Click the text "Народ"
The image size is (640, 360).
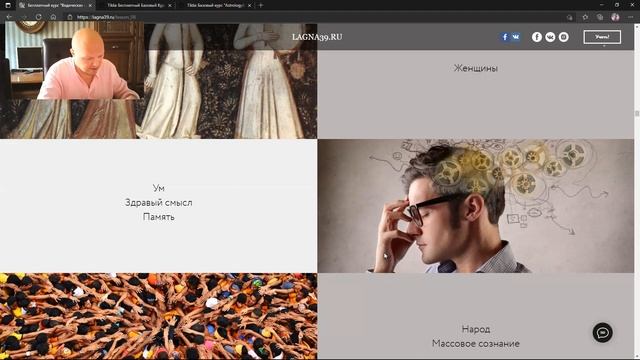[476, 329]
